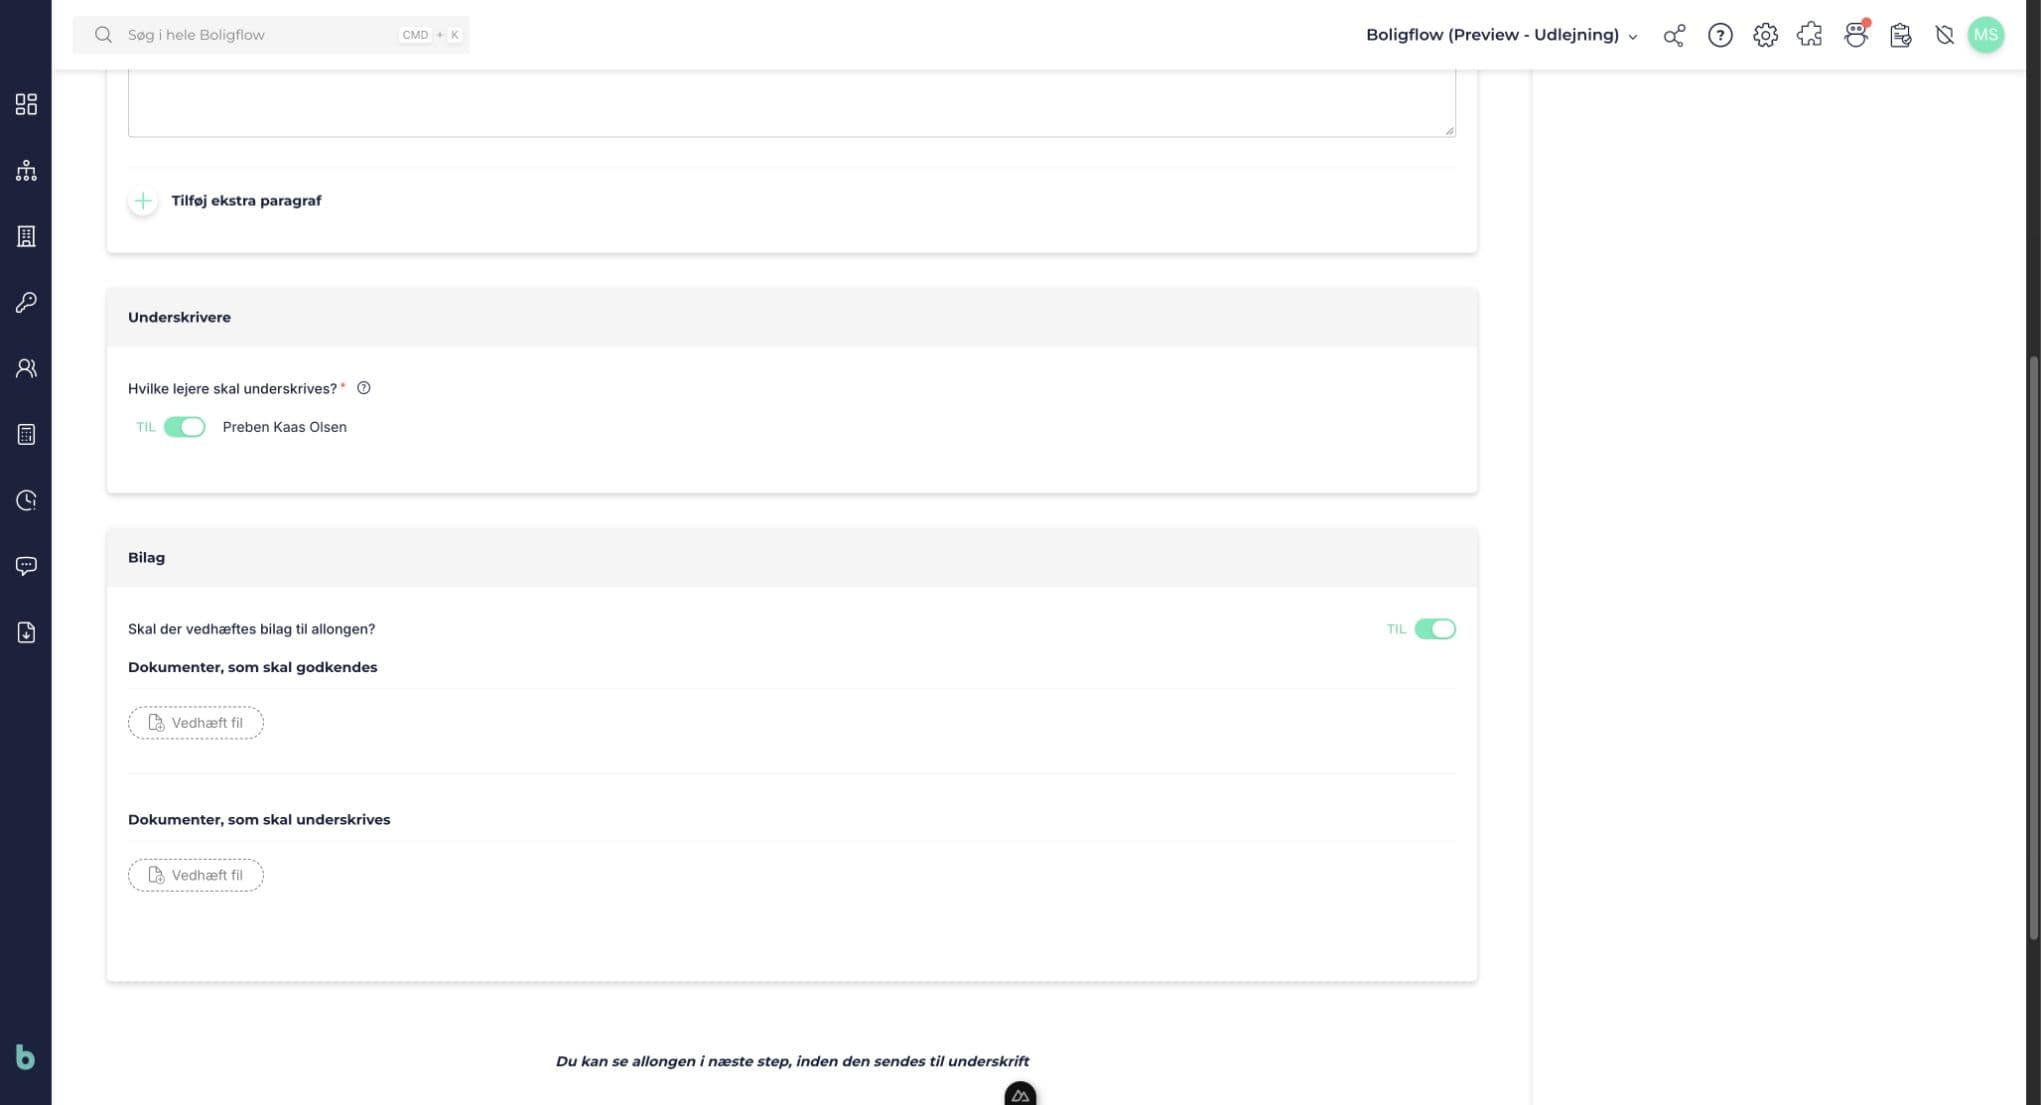Open the assistant icon with red badge

(1856, 35)
